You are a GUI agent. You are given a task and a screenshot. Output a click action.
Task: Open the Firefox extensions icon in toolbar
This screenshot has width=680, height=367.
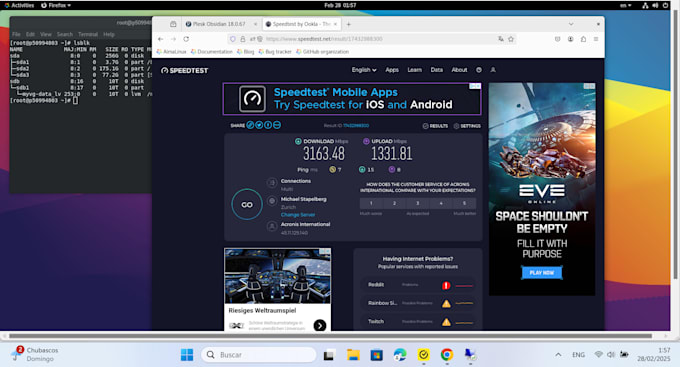(583, 39)
